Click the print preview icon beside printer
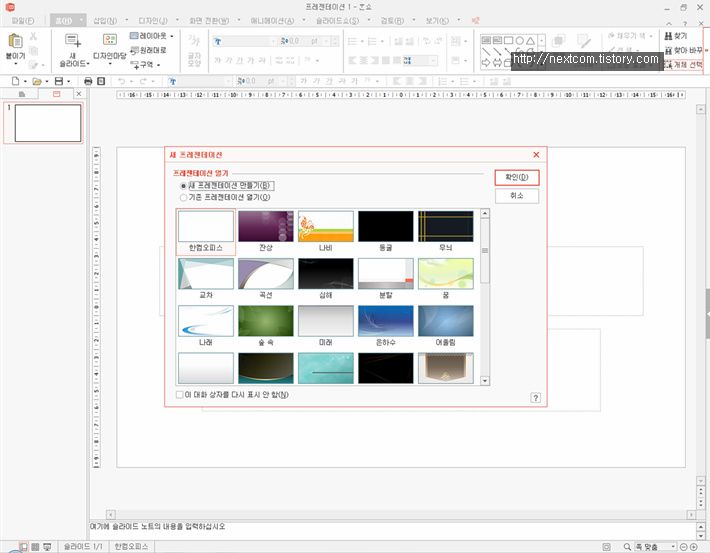The image size is (710, 553). tap(101, 81)
